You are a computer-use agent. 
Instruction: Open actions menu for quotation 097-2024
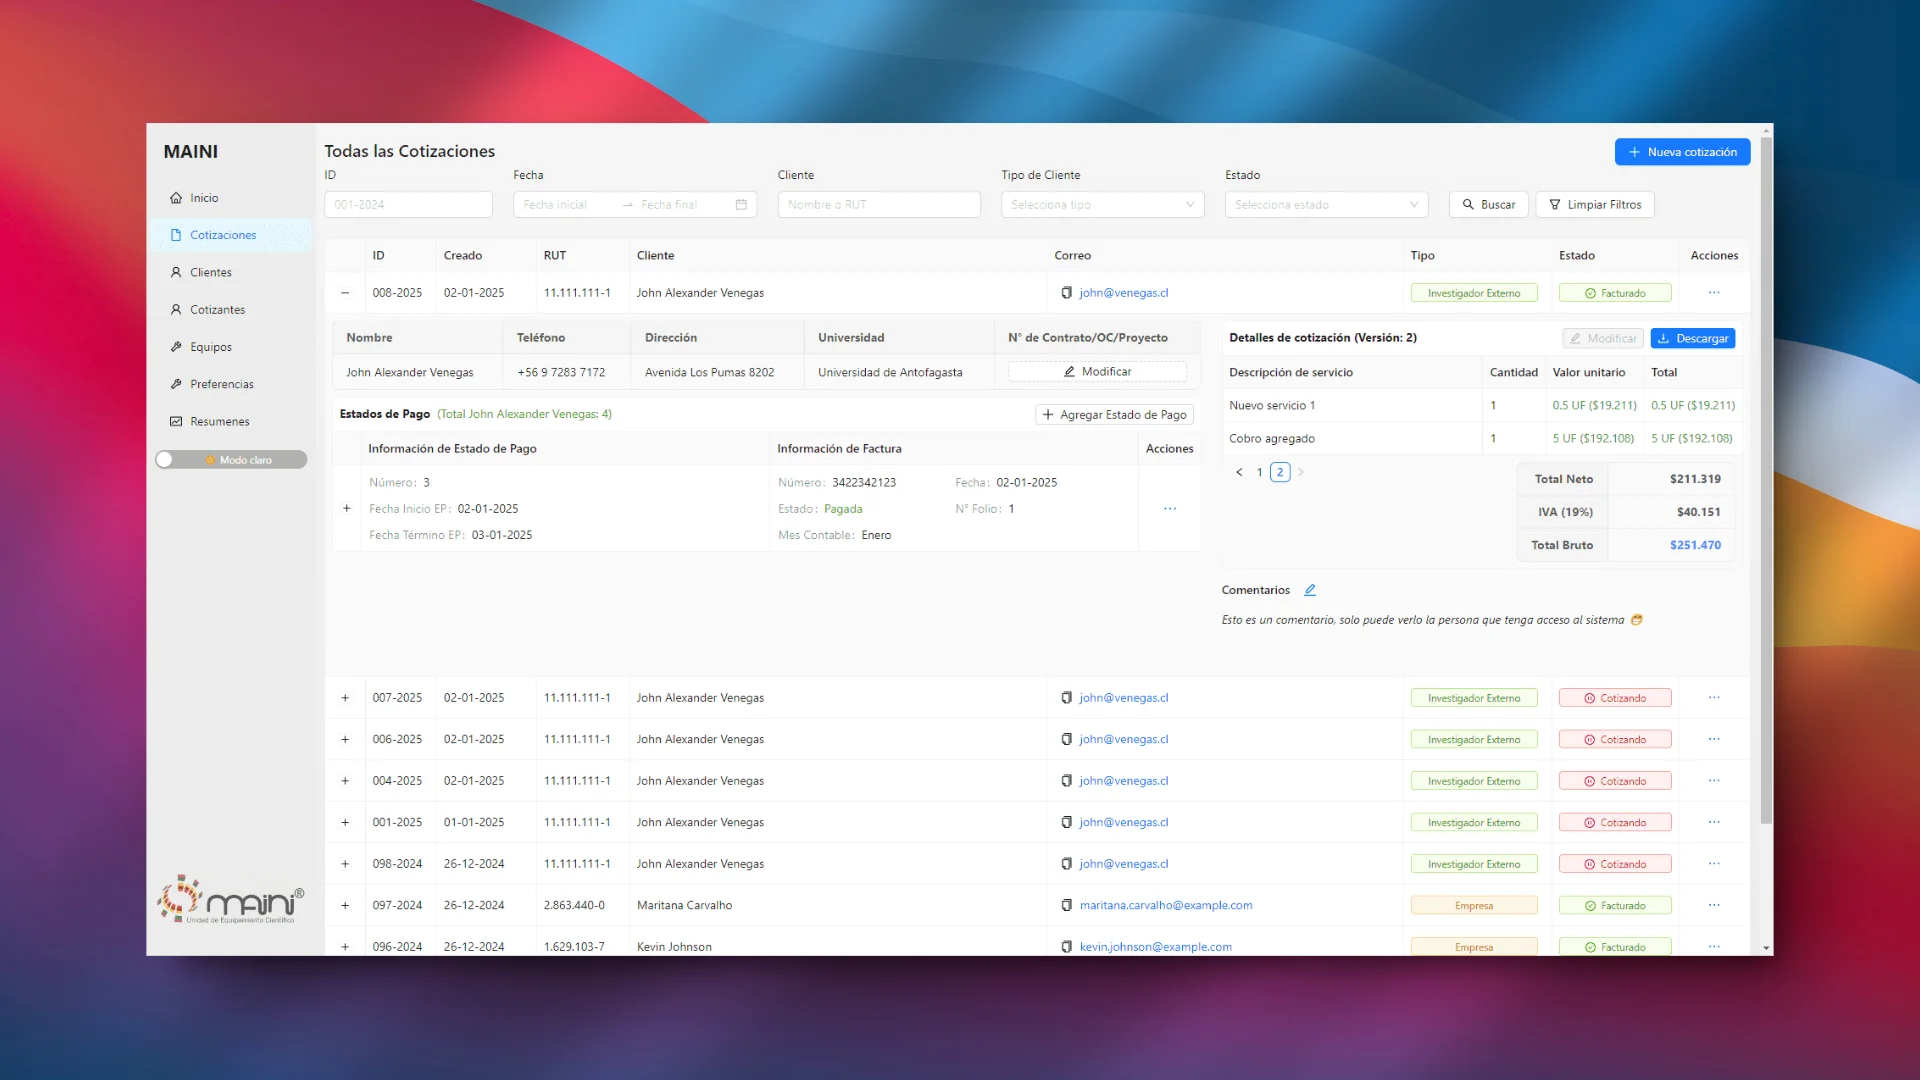tap(1714, 905)
